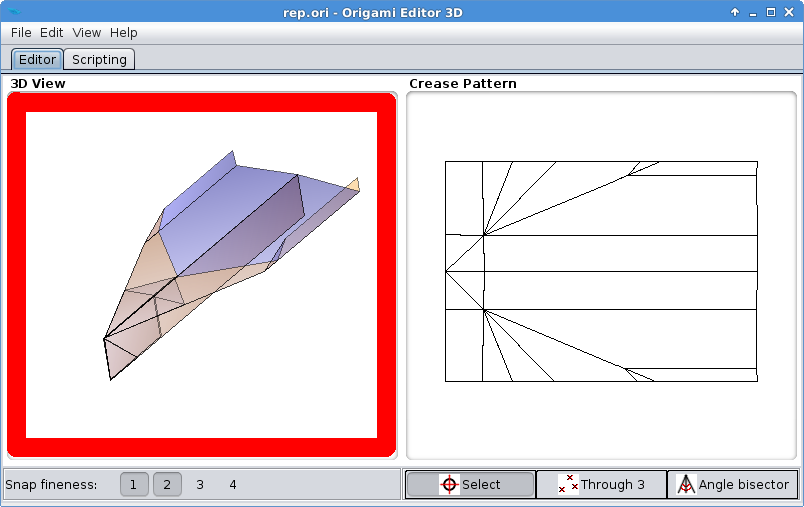Open the Help menu
The width and height of the screenshot is (804, 507).
(x=124, y=33)
